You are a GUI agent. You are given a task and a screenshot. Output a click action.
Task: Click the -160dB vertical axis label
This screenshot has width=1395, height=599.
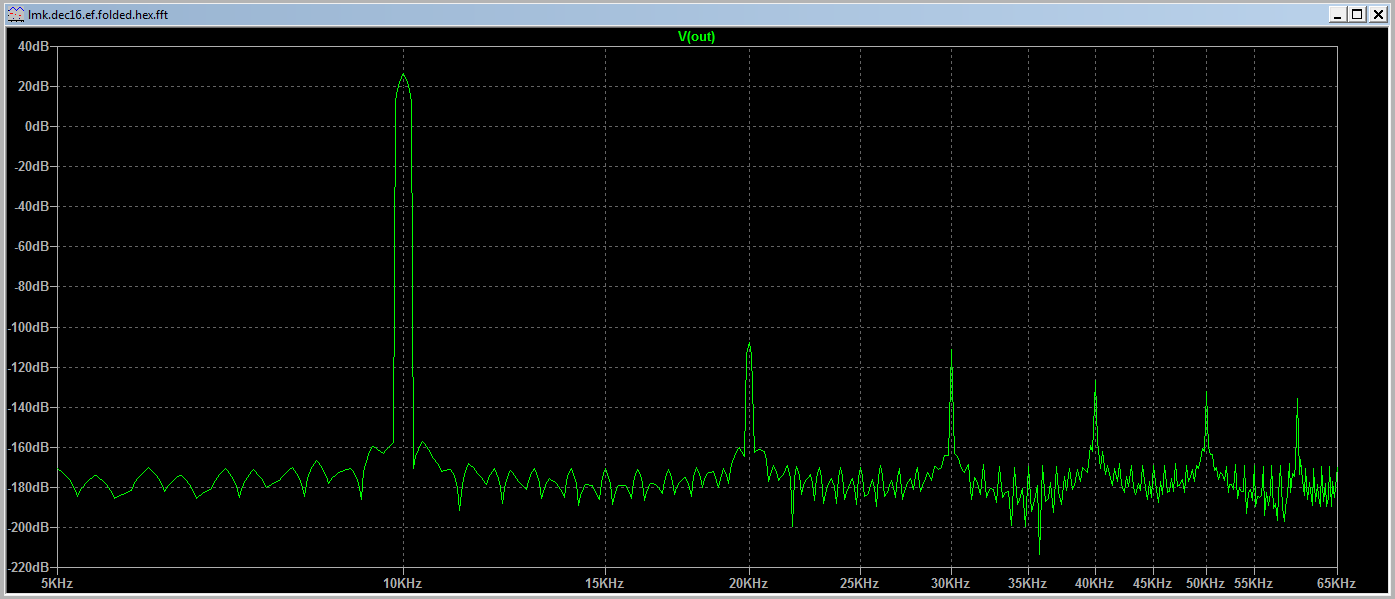(29, 447)
